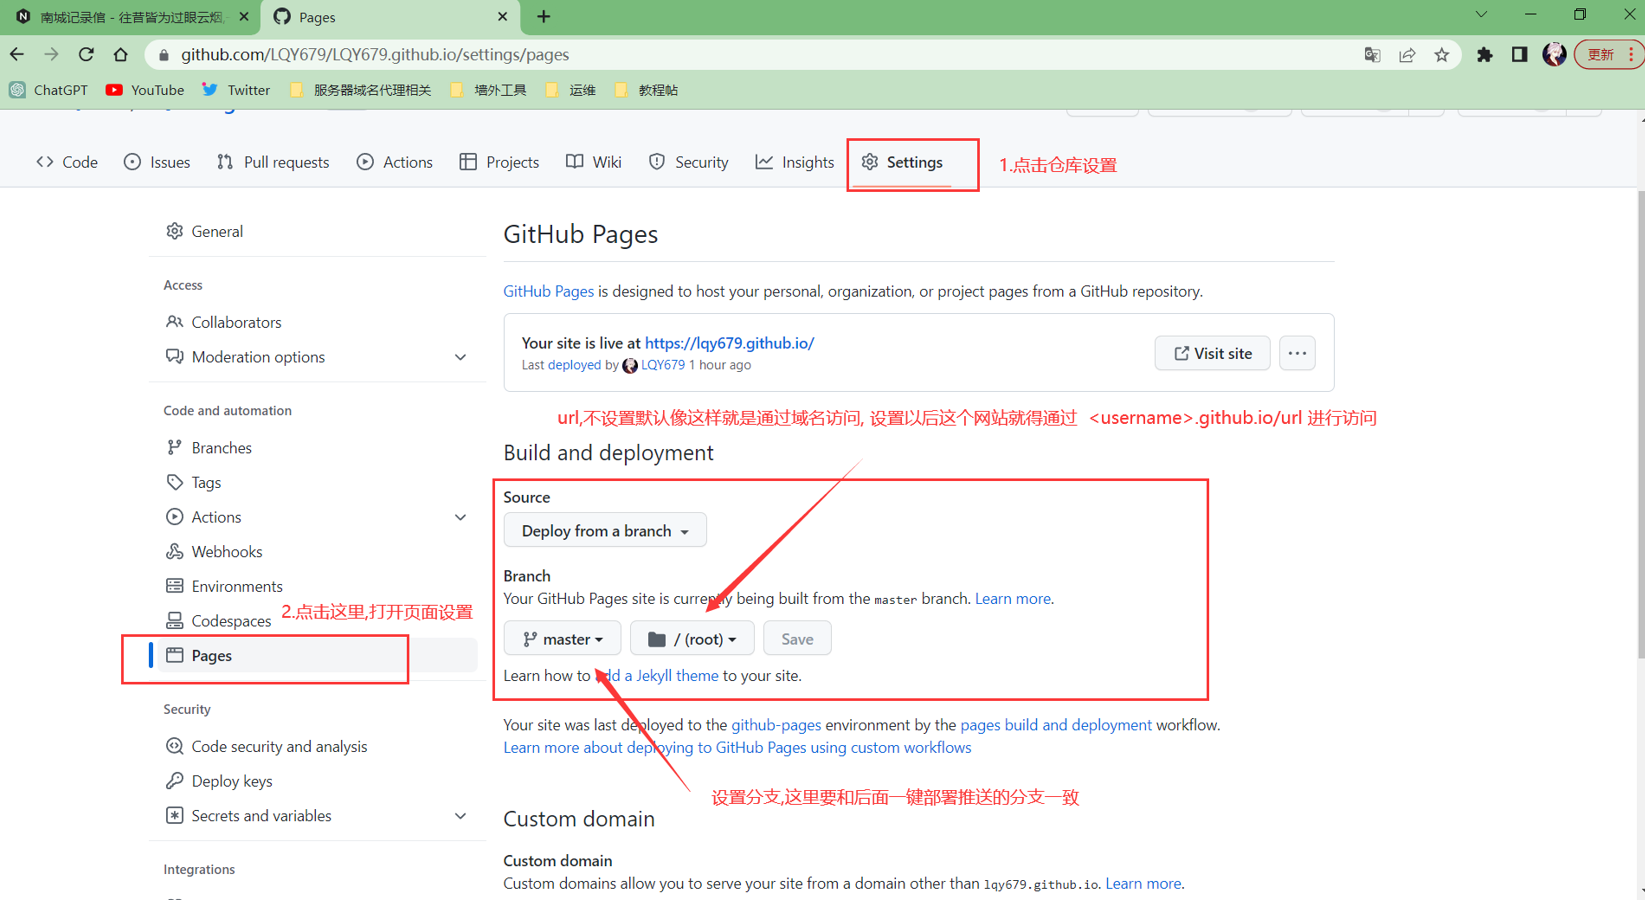Open Deploy keys settings
This screenshot has width=1645, height=907.
231,780
